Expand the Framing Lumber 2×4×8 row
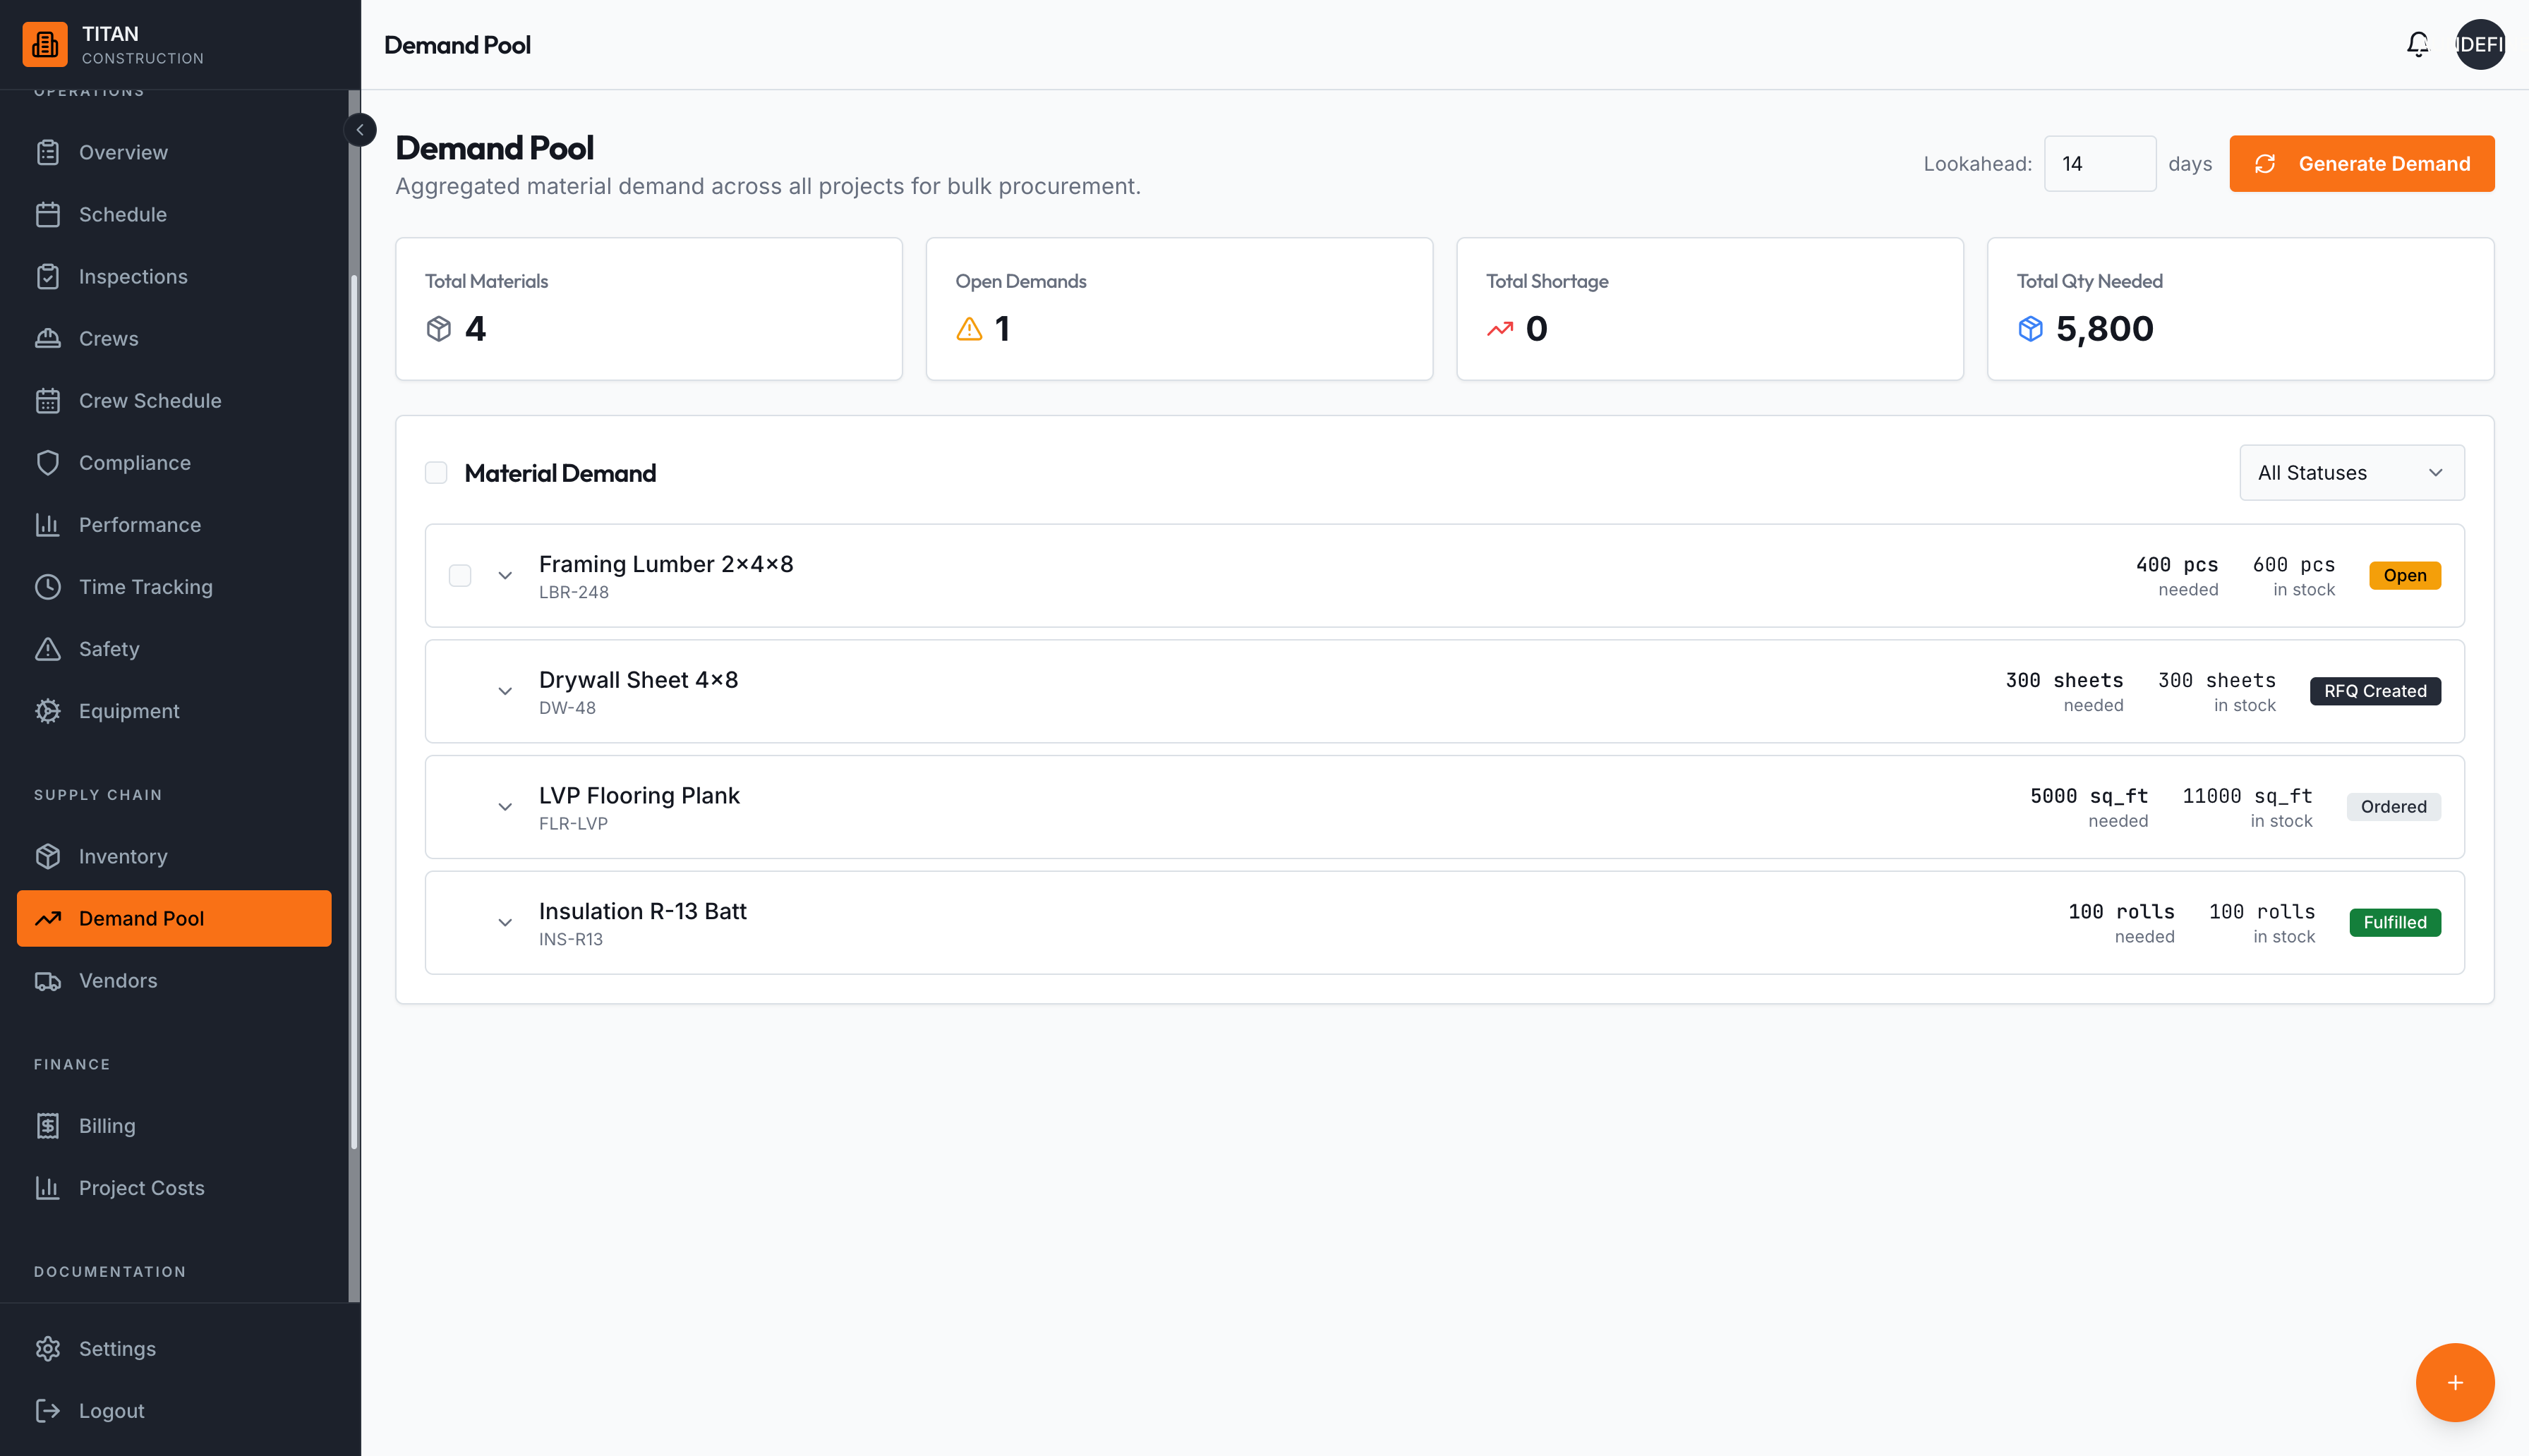Viewport: 2529px width, 1456px height. point(505,576)
